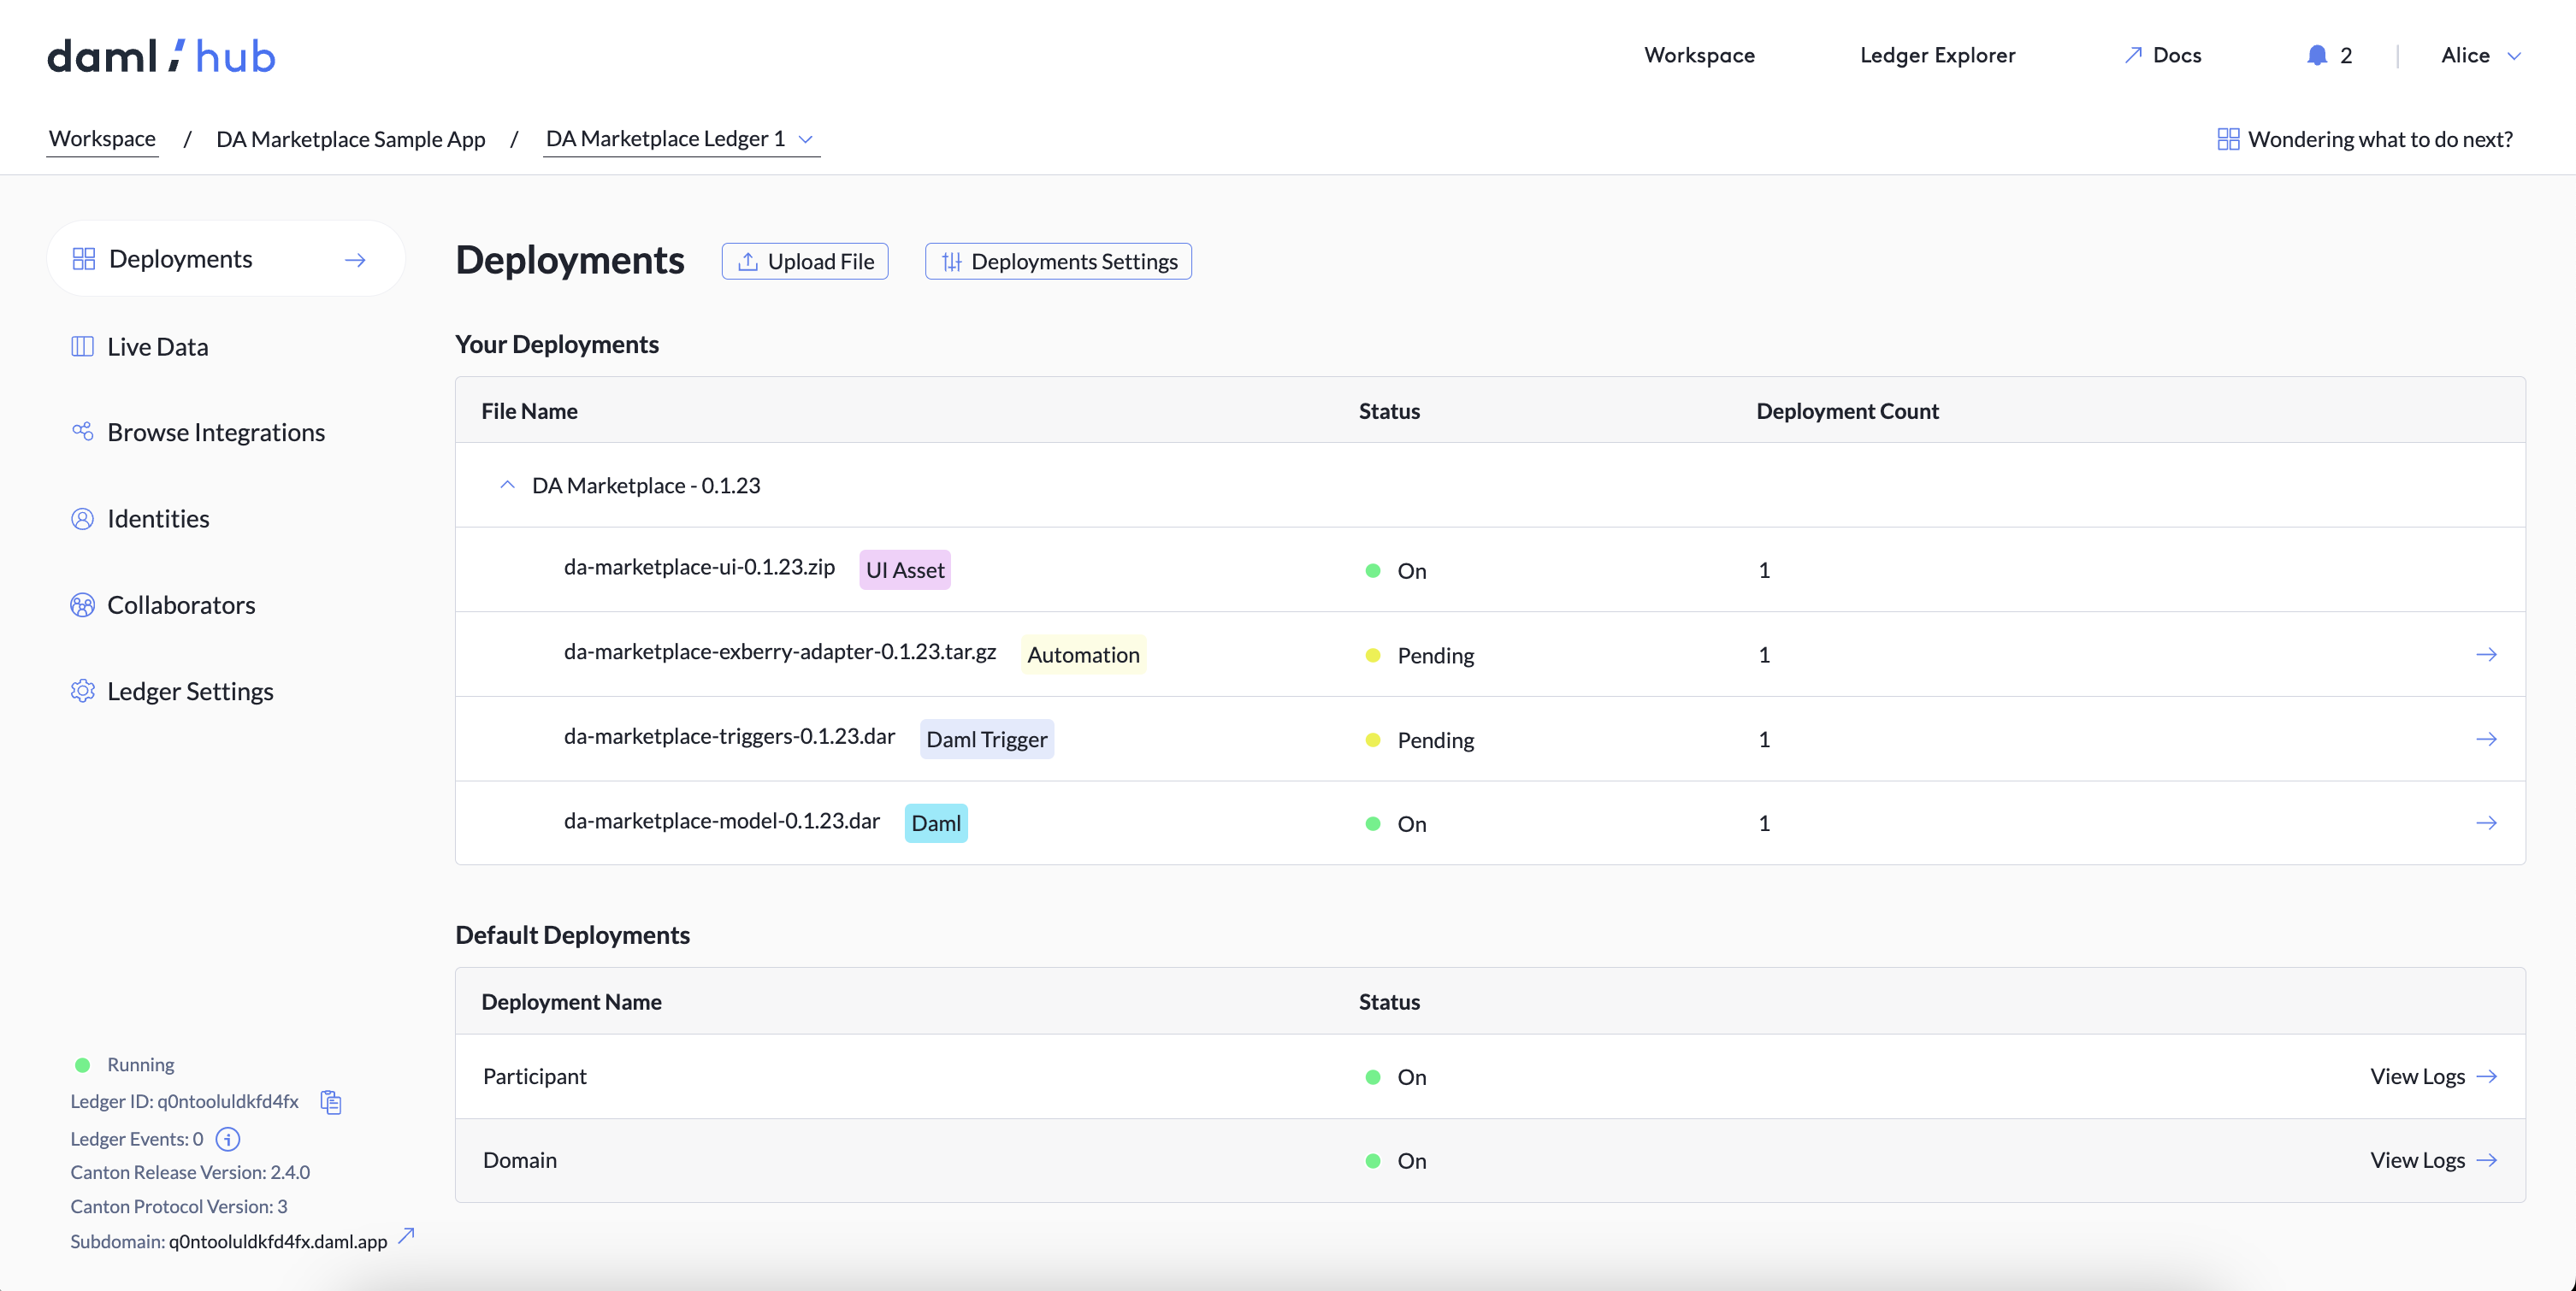Open Ledger Settings via the gear icon
Image resolution: width=2576 pixels, height=1291 pixels.
coord(83,690)
